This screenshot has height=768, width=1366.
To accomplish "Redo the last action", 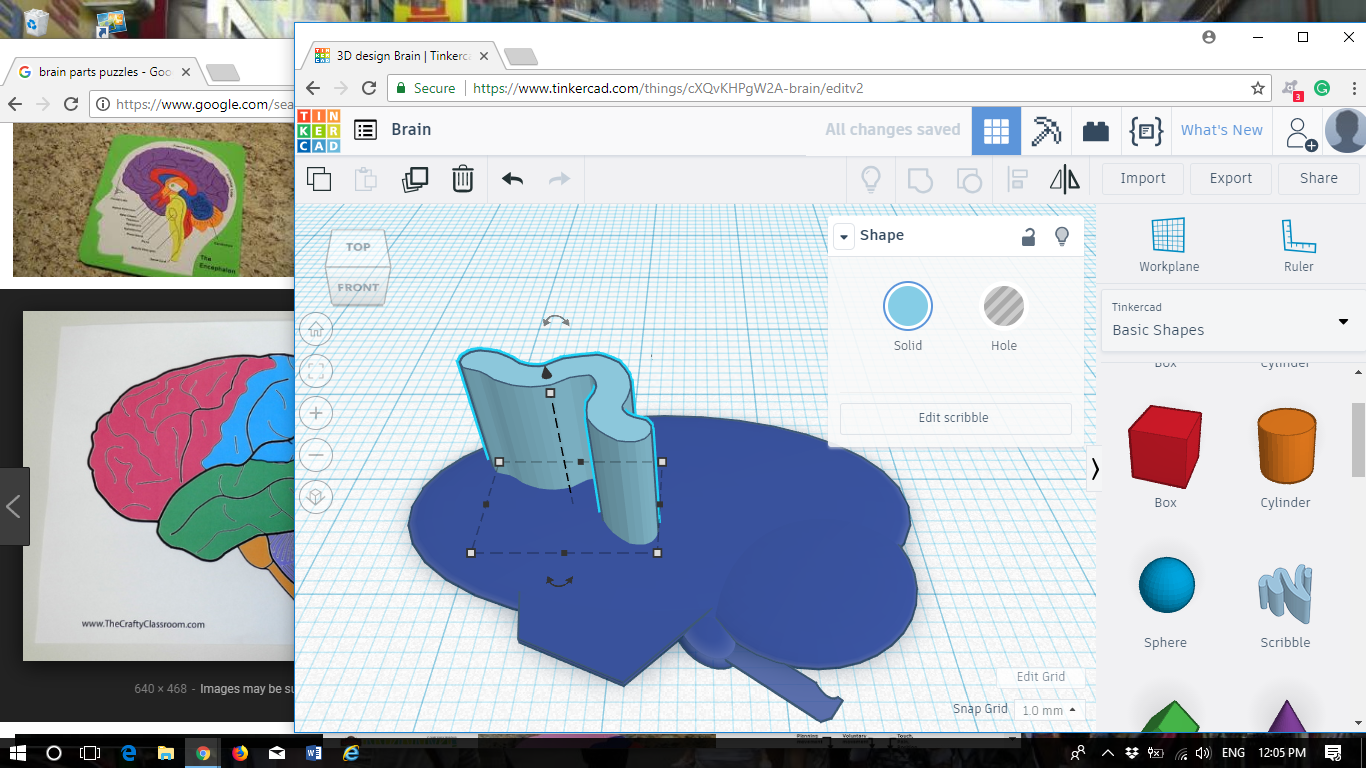I will click(559, 179).
